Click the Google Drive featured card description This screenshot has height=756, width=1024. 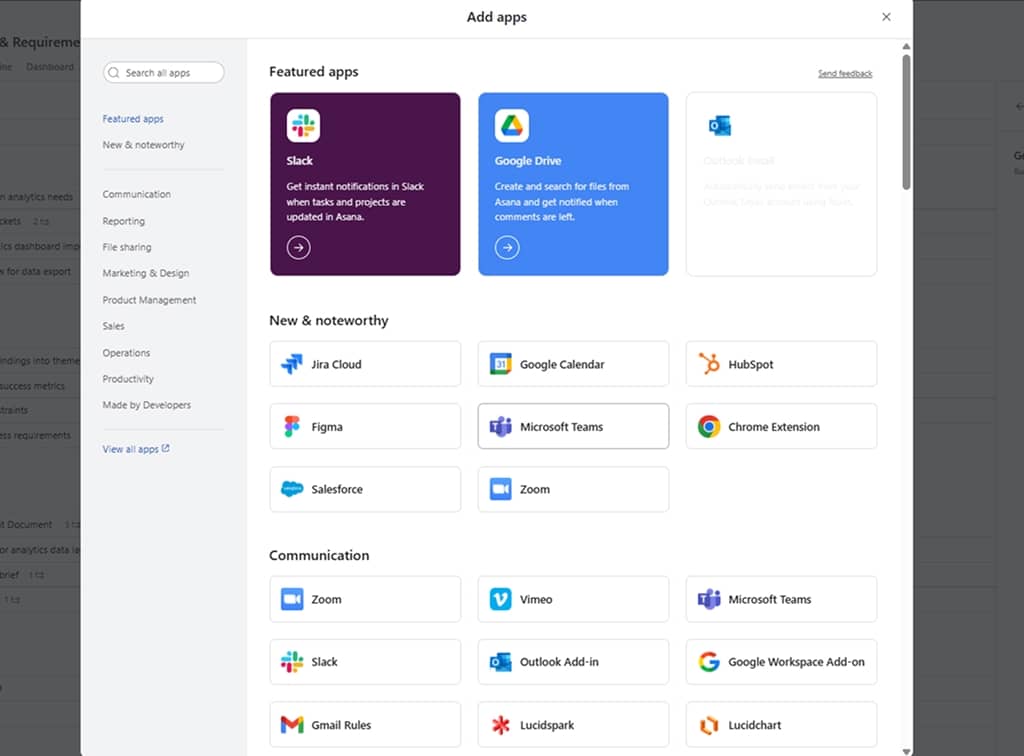point(562,202)
